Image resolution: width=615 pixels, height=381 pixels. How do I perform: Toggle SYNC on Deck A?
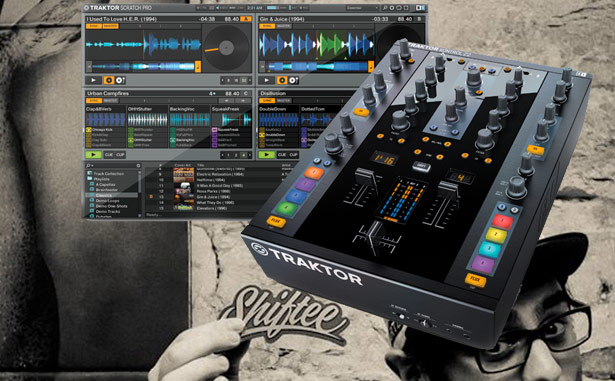click(x=93, y=26)
